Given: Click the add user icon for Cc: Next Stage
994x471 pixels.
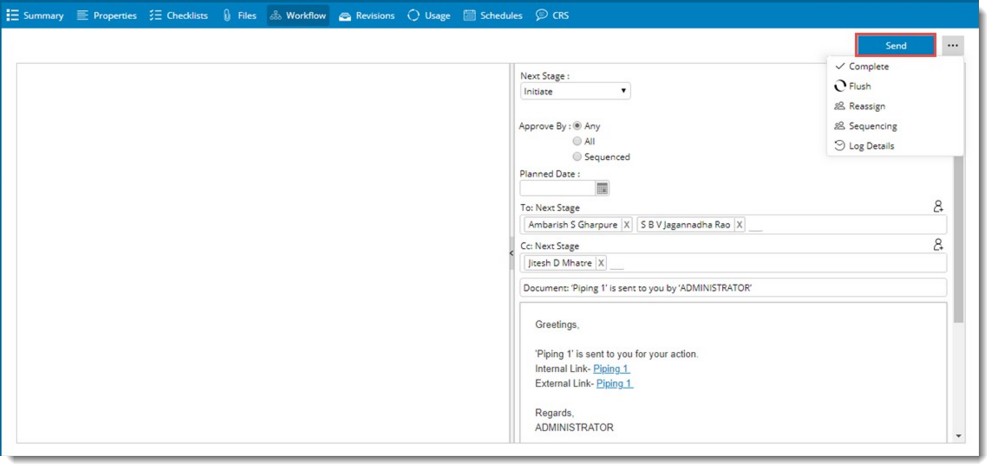Looking at the screenshot, I should click(x=938, y=244).
